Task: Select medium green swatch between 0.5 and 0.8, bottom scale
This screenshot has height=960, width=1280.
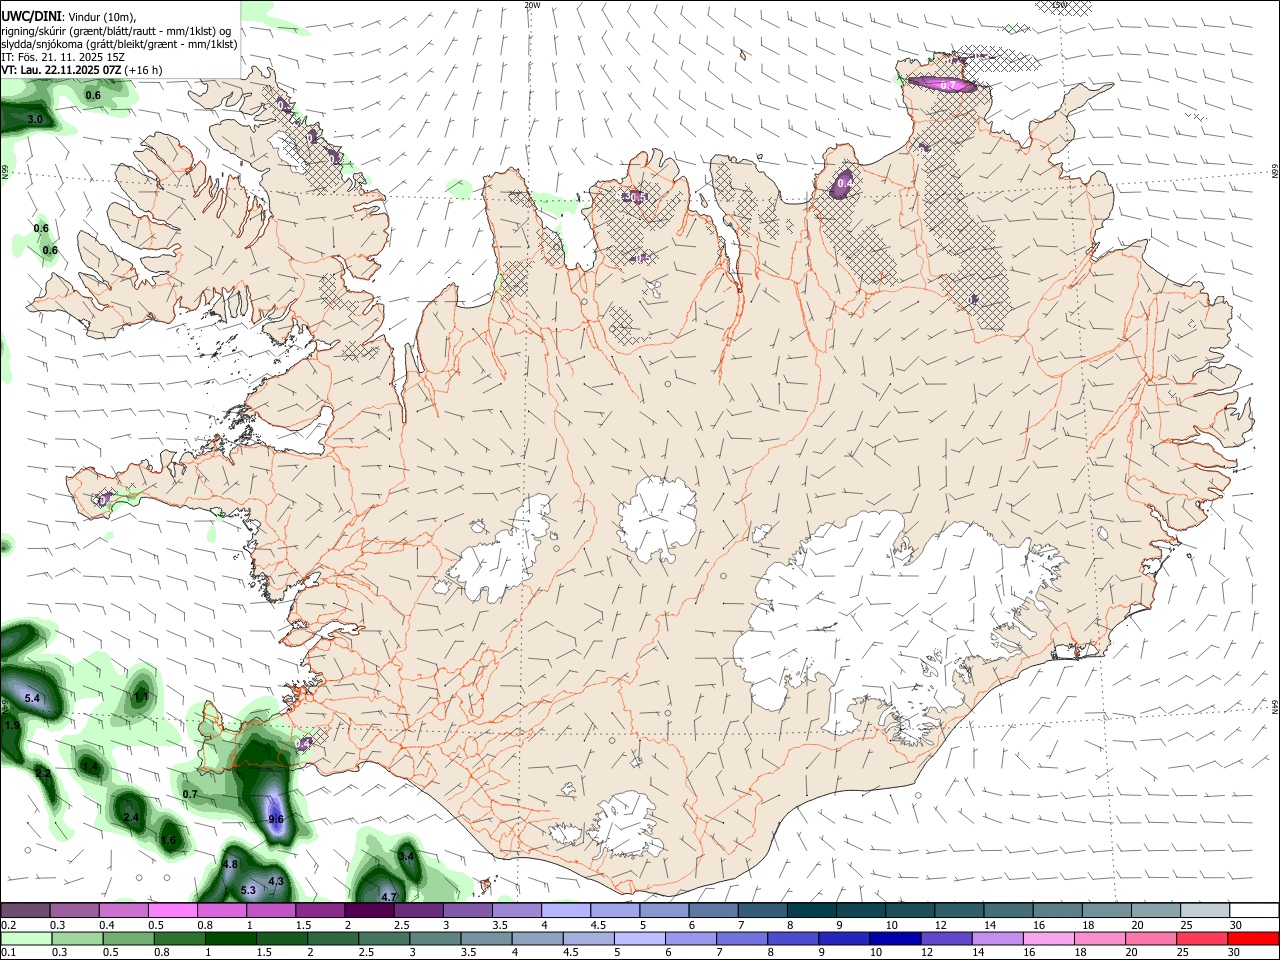Action: 129,939
